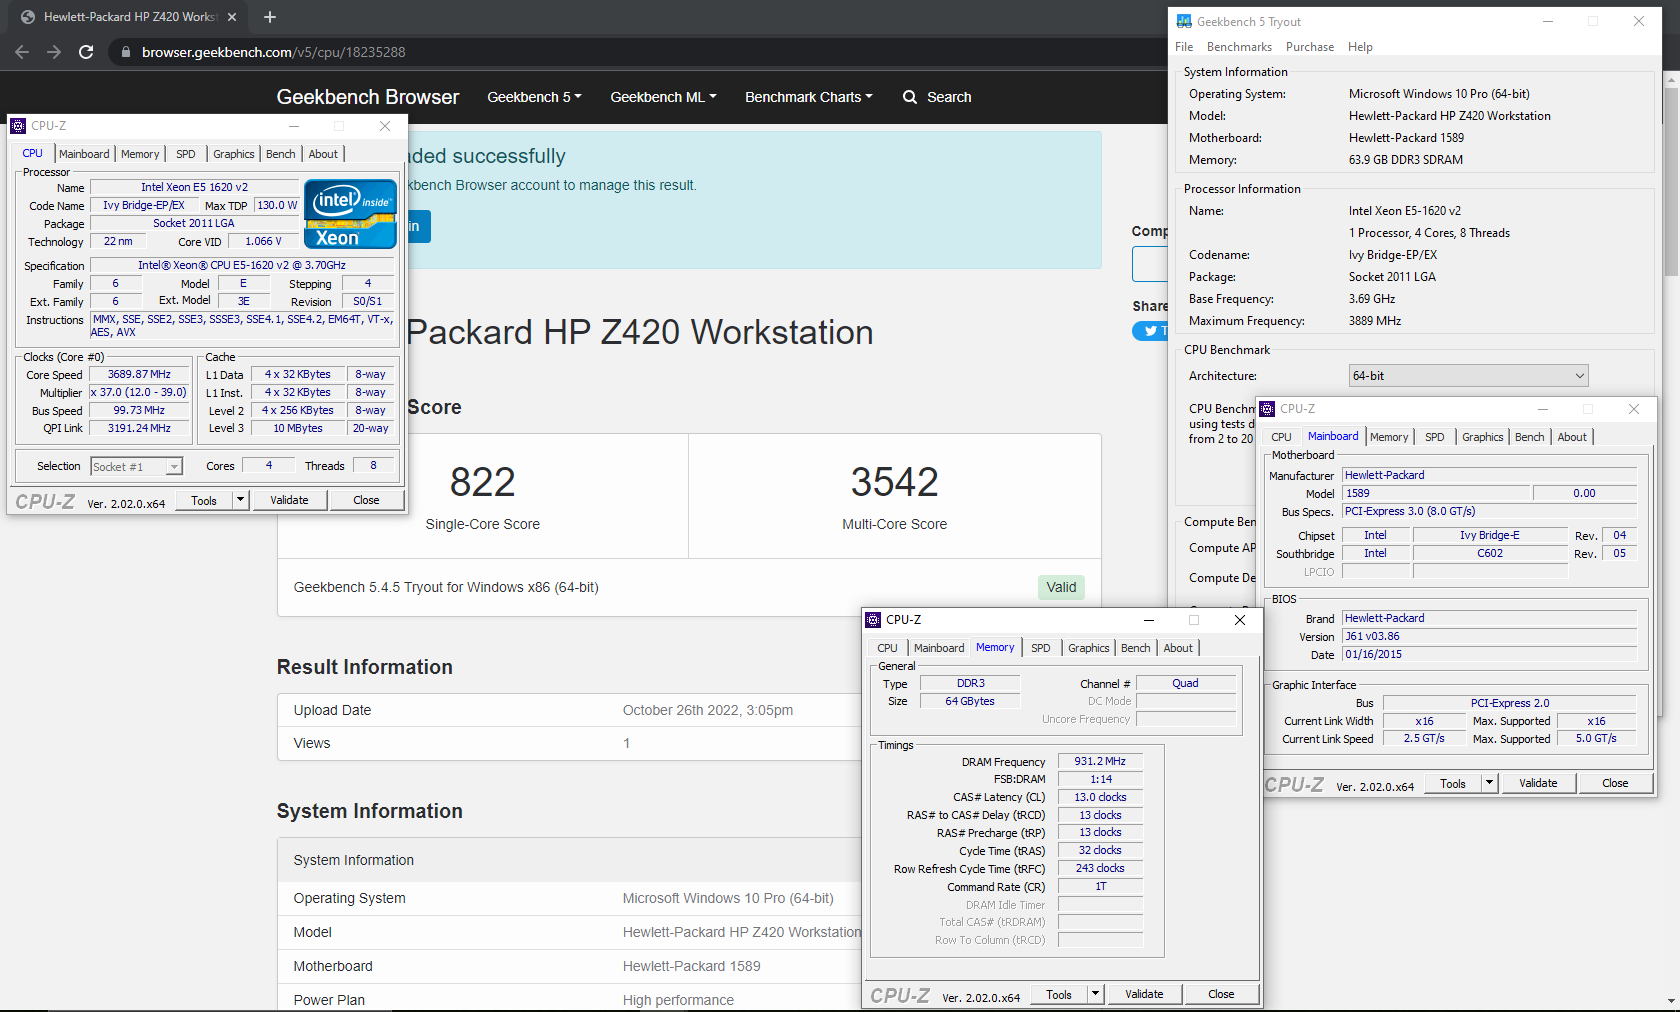Screen dimensions: 1680x1012
Task: Click the SPD tab in CPU-Z Memory window
Action: [x=1041, y=648]
